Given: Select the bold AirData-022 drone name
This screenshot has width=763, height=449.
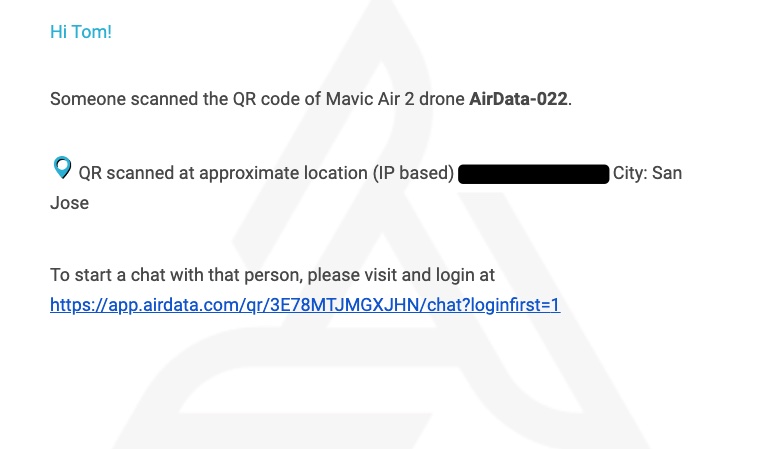Looking at the screenshot, I should (518, 99).
